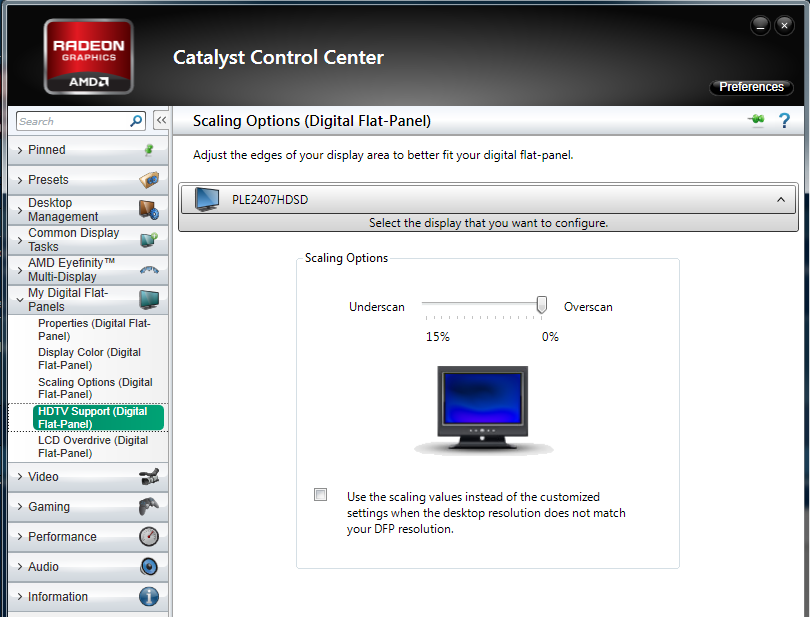
Task: Open the PLE2407HDSD display dropdown
Action: click(488, 200)
